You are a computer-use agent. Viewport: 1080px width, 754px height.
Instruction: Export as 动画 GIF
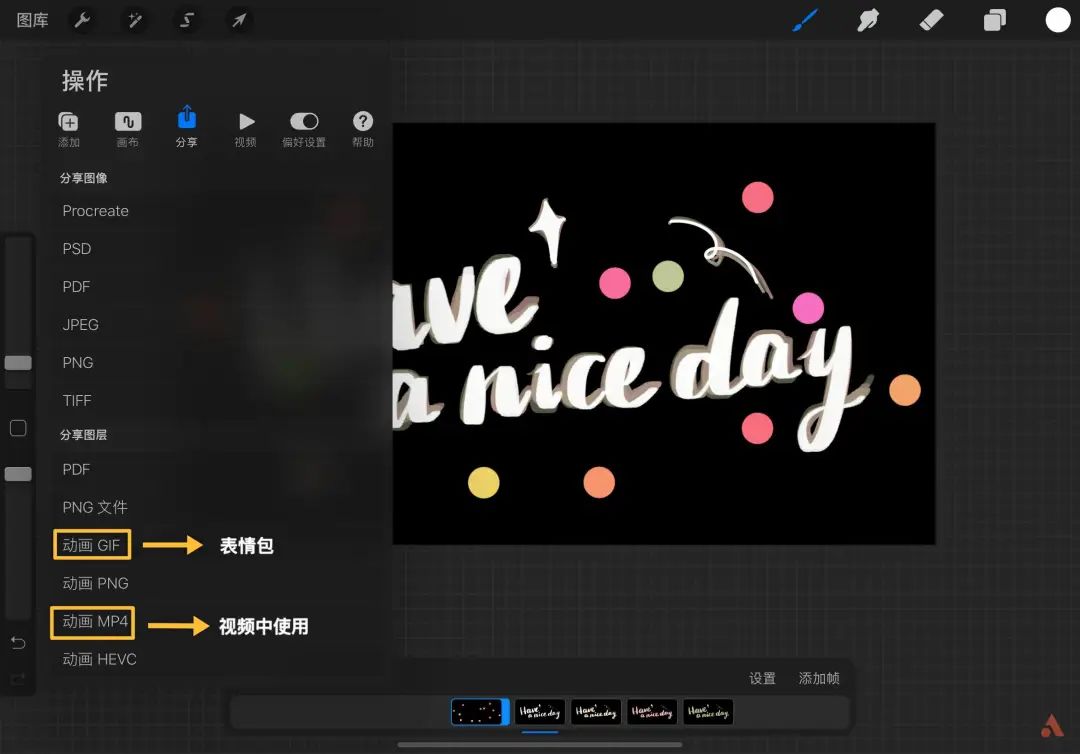tap(92, 545)
